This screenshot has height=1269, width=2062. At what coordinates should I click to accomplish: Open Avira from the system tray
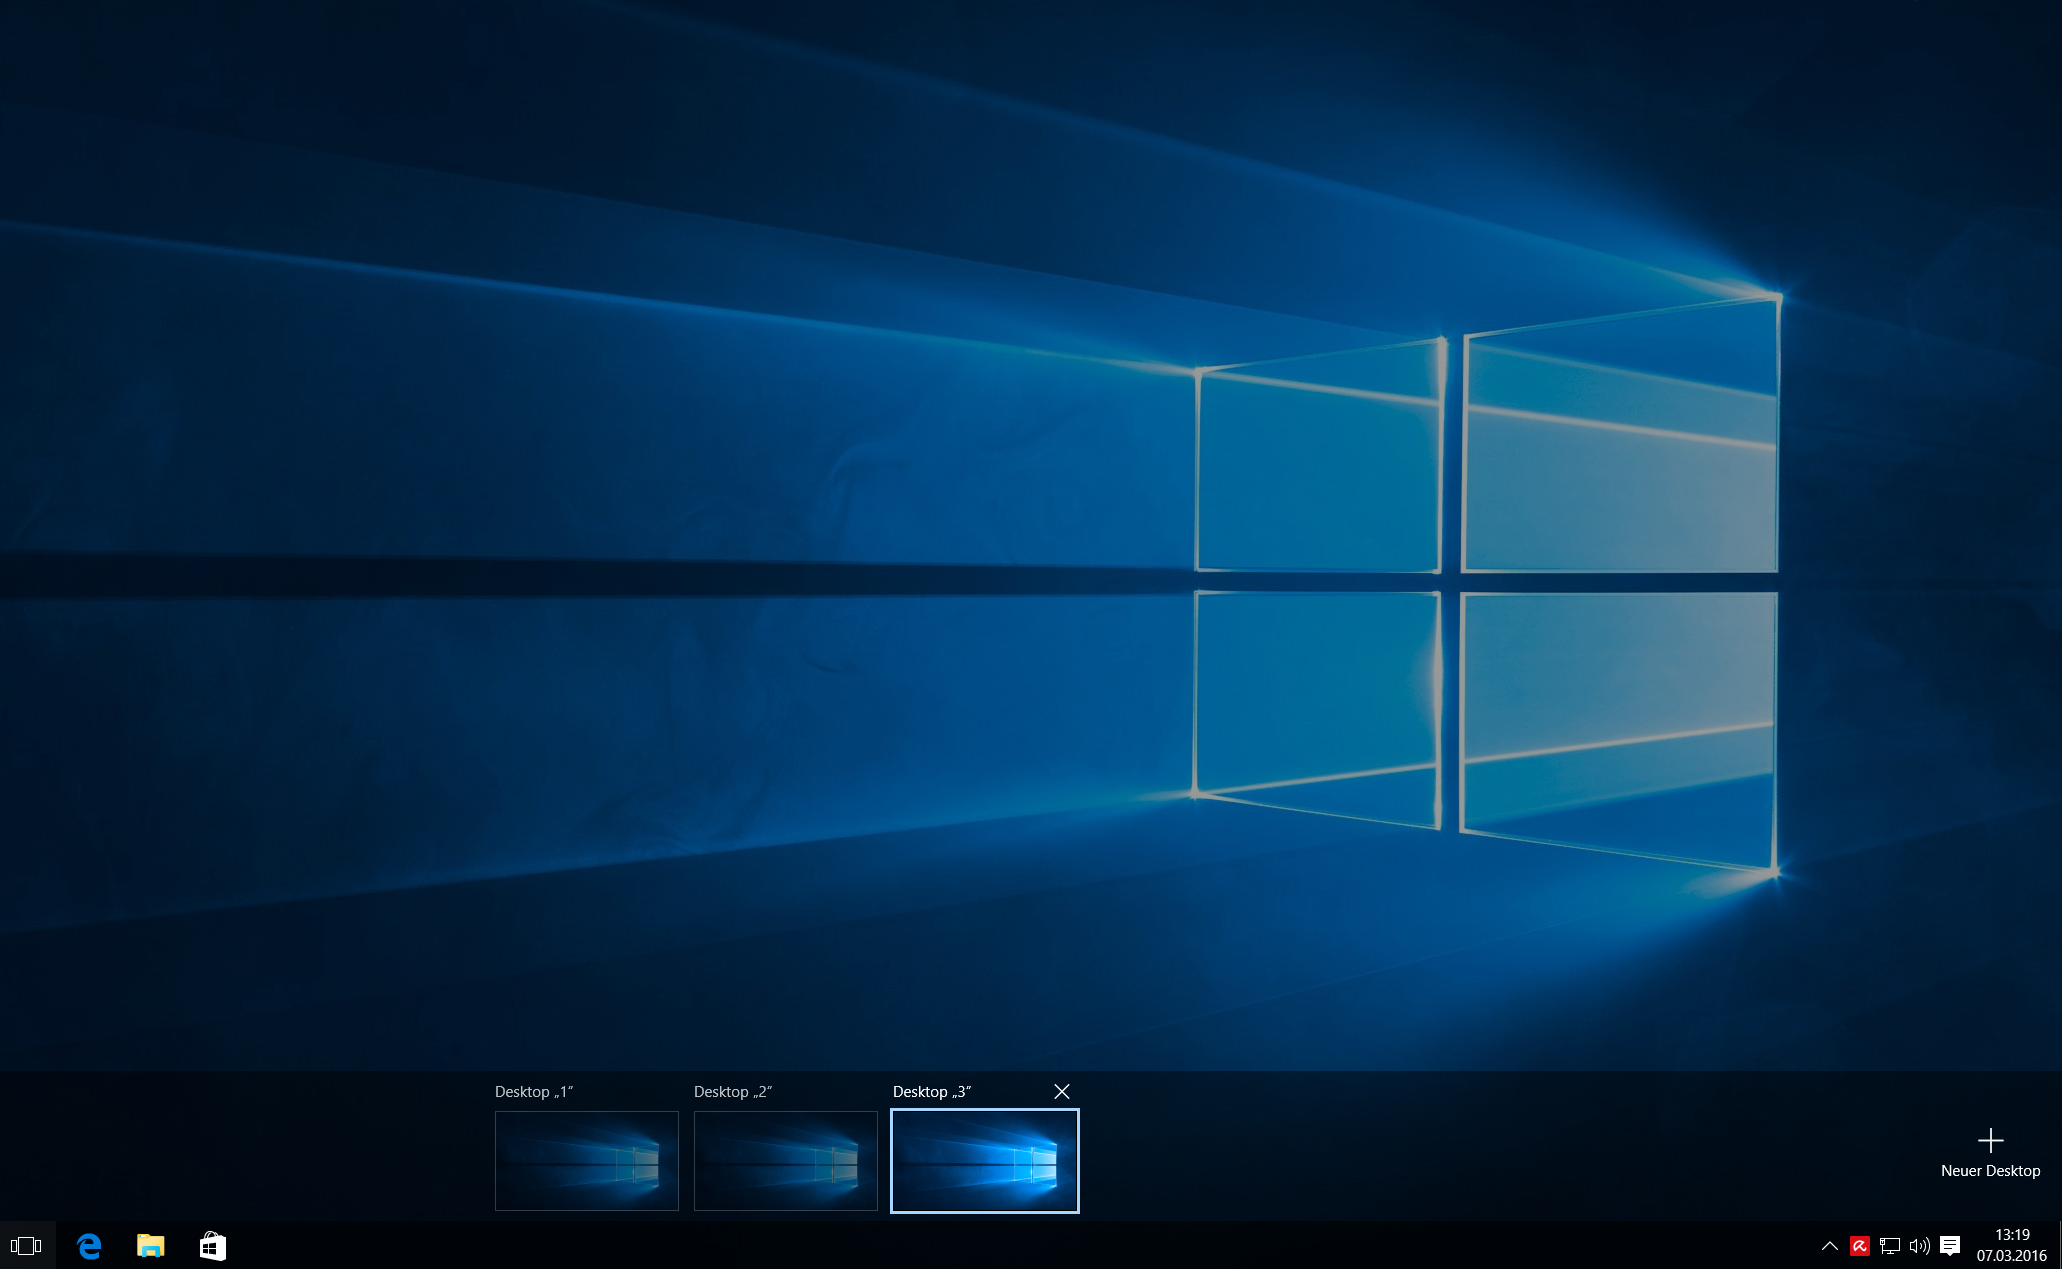pyautogui.click(x=1858, y=1246)
